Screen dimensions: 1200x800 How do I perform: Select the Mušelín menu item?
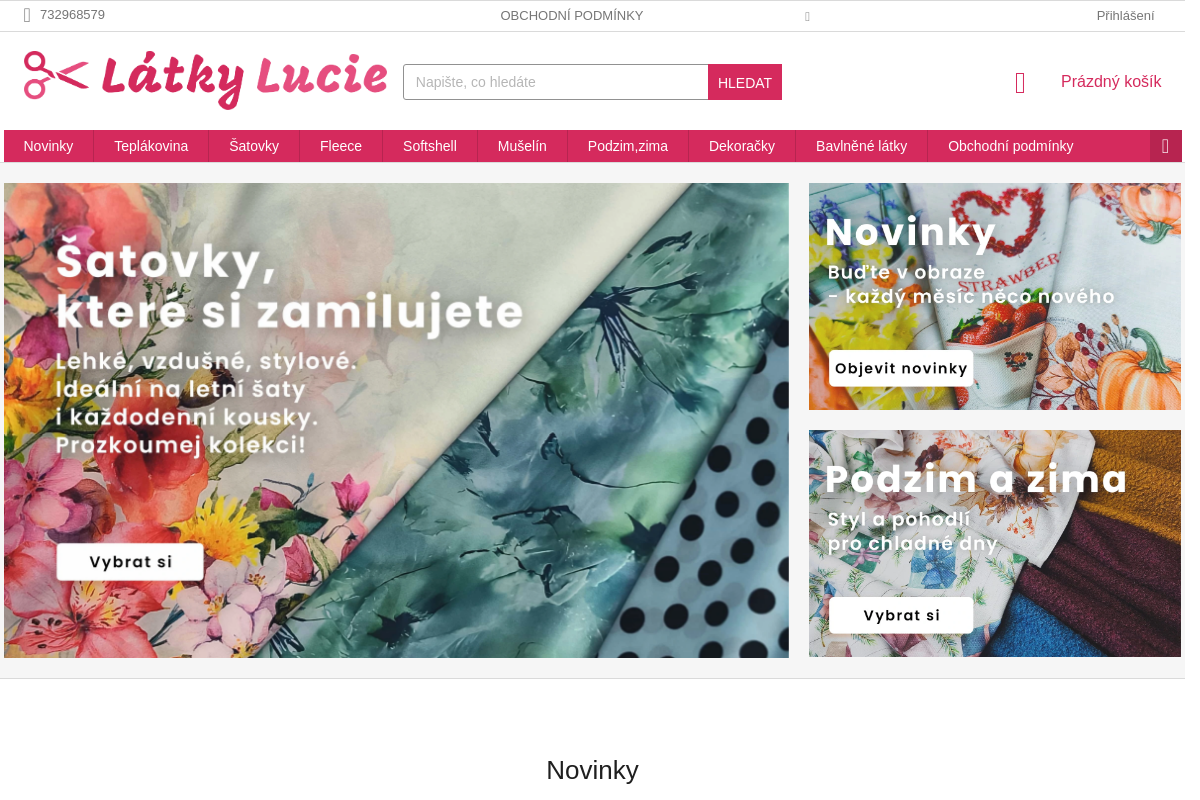tap(522, 146)
